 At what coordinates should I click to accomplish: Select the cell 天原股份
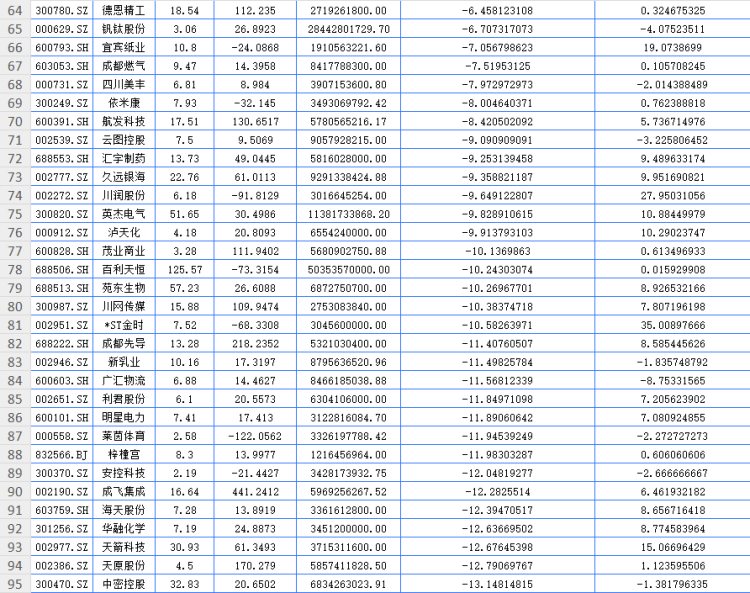tap(124, 565)
